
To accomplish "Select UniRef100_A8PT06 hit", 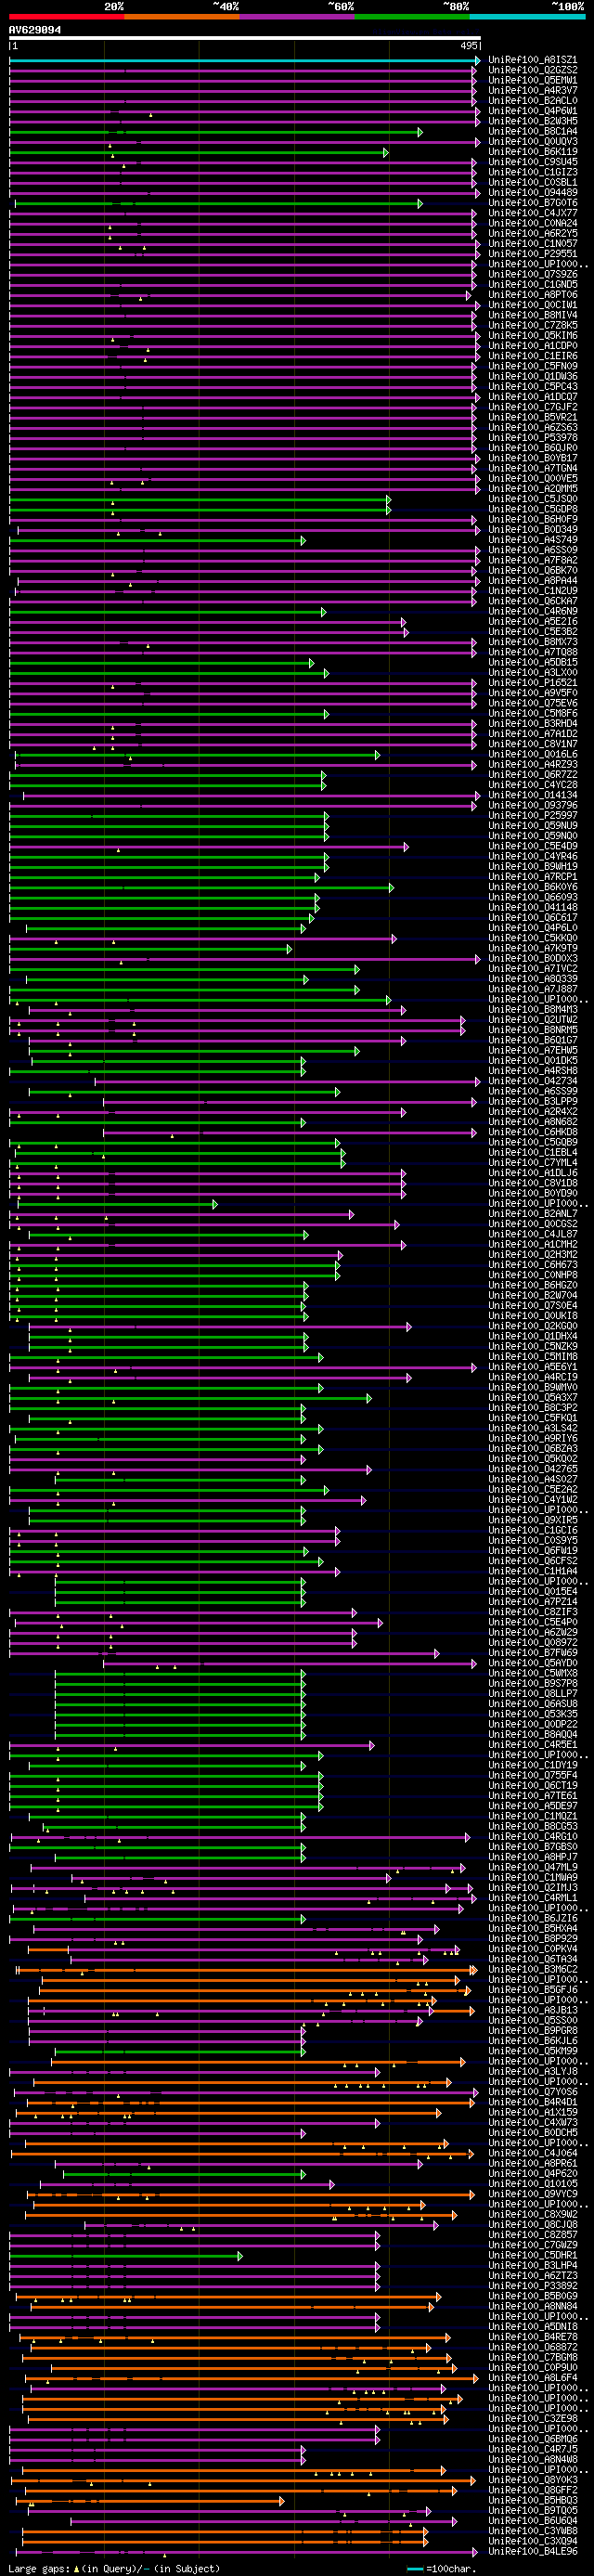I will click(x=532, y=295).
